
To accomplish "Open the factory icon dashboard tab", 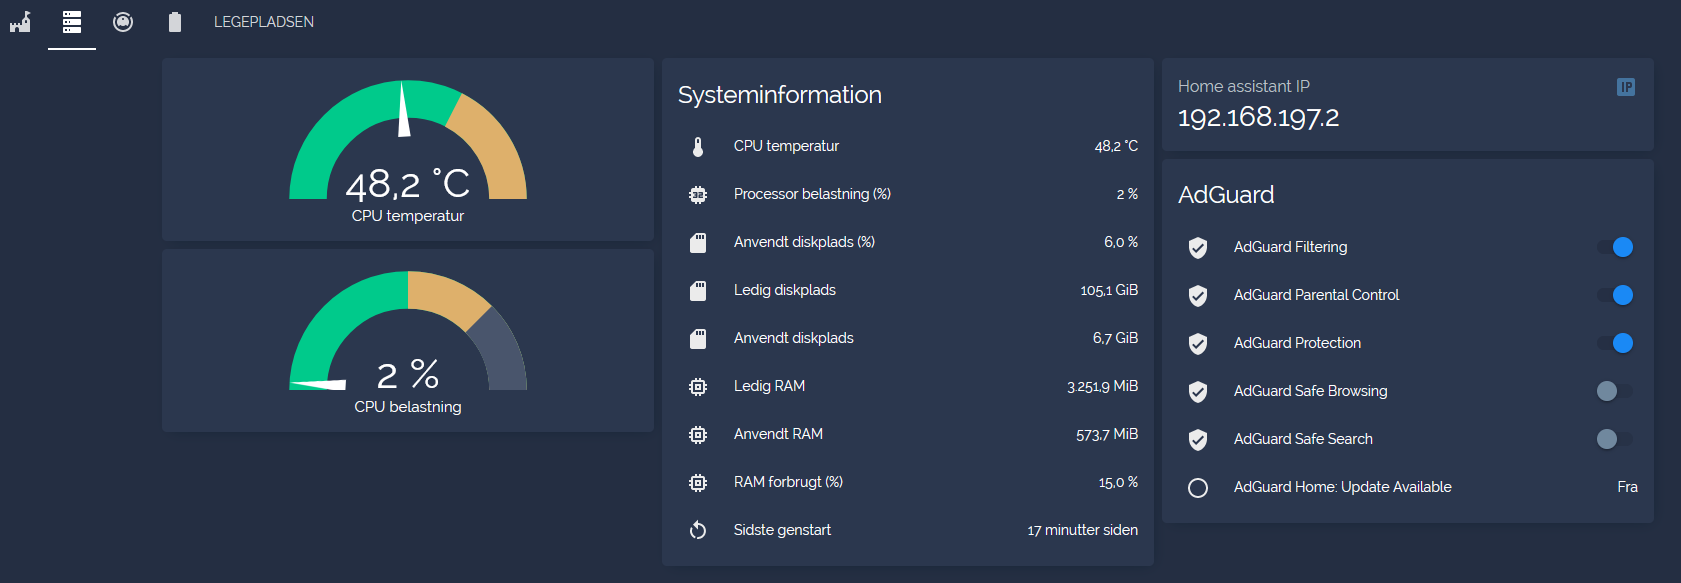I will pos(21,22).
